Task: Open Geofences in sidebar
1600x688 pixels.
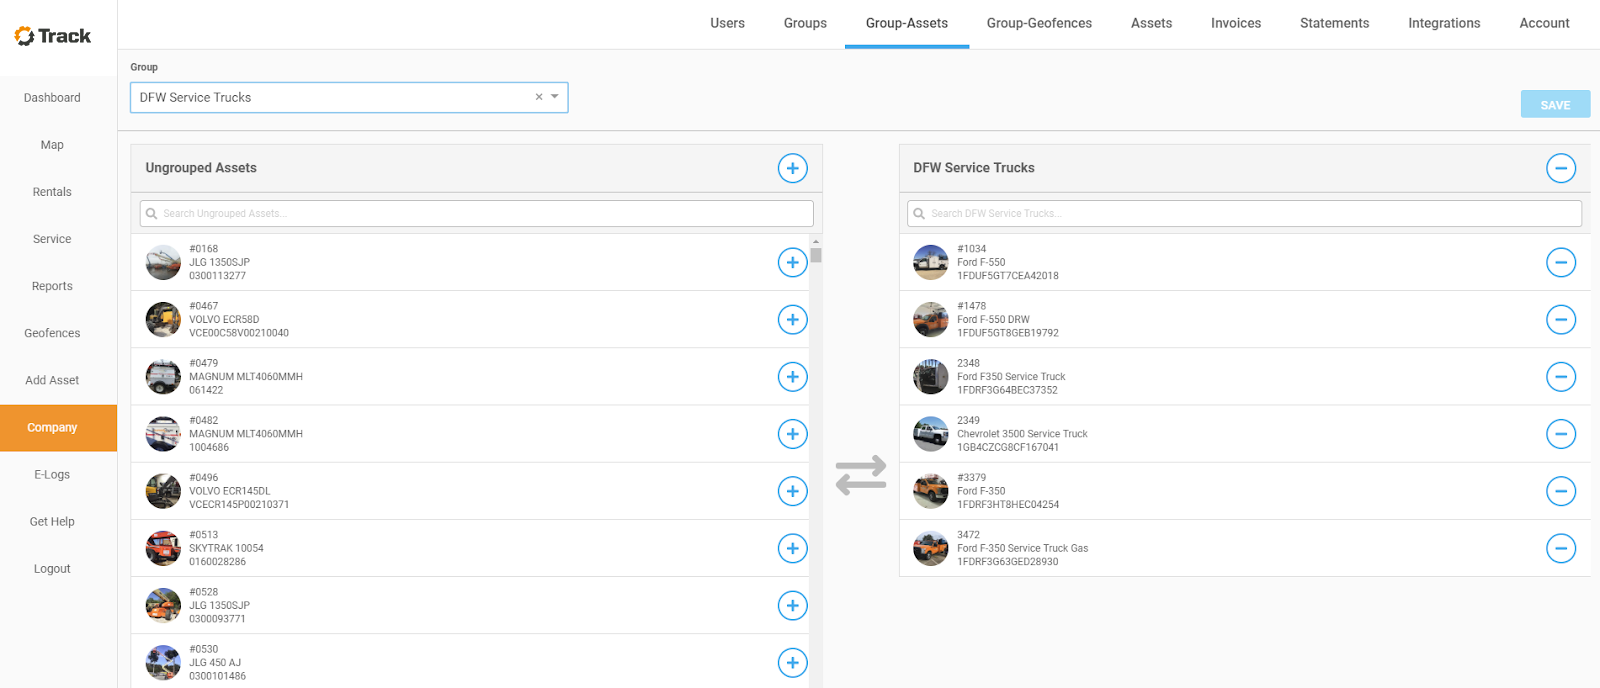Action: coord(52,333)
